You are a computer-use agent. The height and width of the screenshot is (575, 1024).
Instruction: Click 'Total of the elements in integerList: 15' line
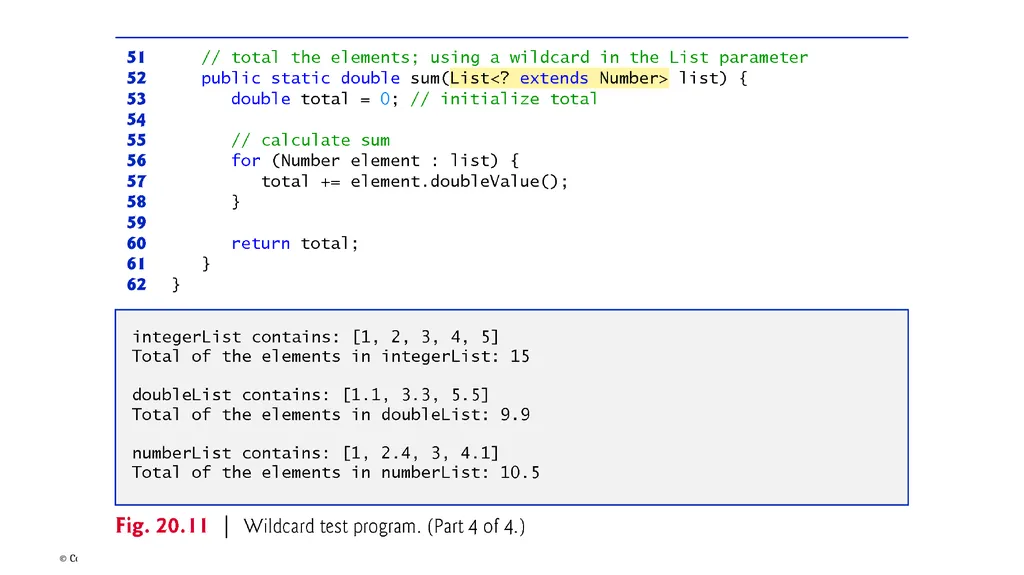pyautogui.click(x=330, y=357)
